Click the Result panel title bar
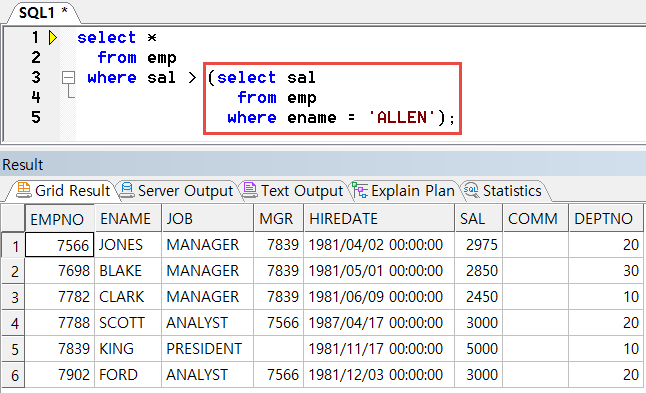Screen dimensions: 646x393 click(x=323, y=164)
